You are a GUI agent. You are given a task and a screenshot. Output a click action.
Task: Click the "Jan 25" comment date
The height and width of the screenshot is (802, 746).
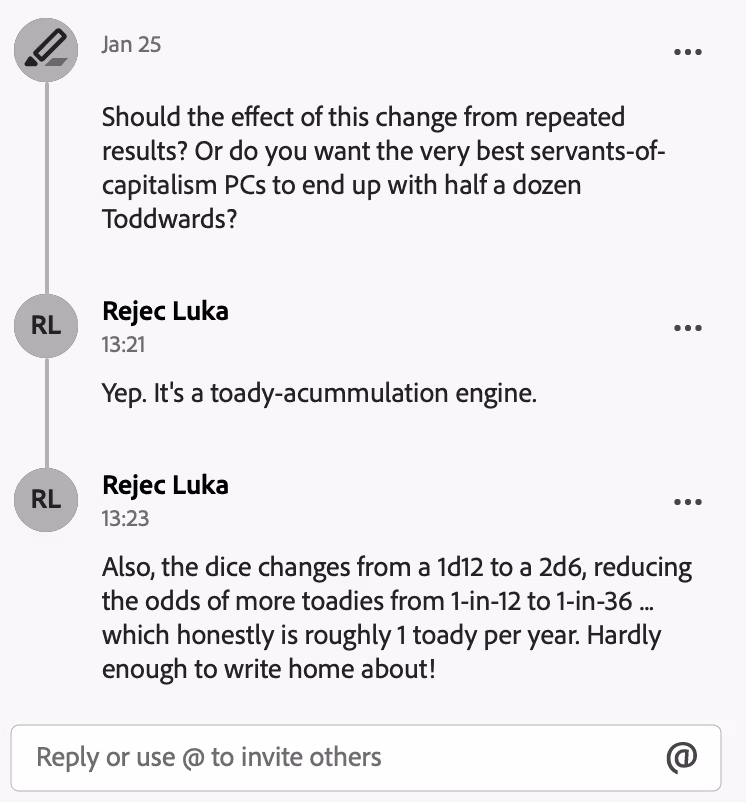pos(131,45)
